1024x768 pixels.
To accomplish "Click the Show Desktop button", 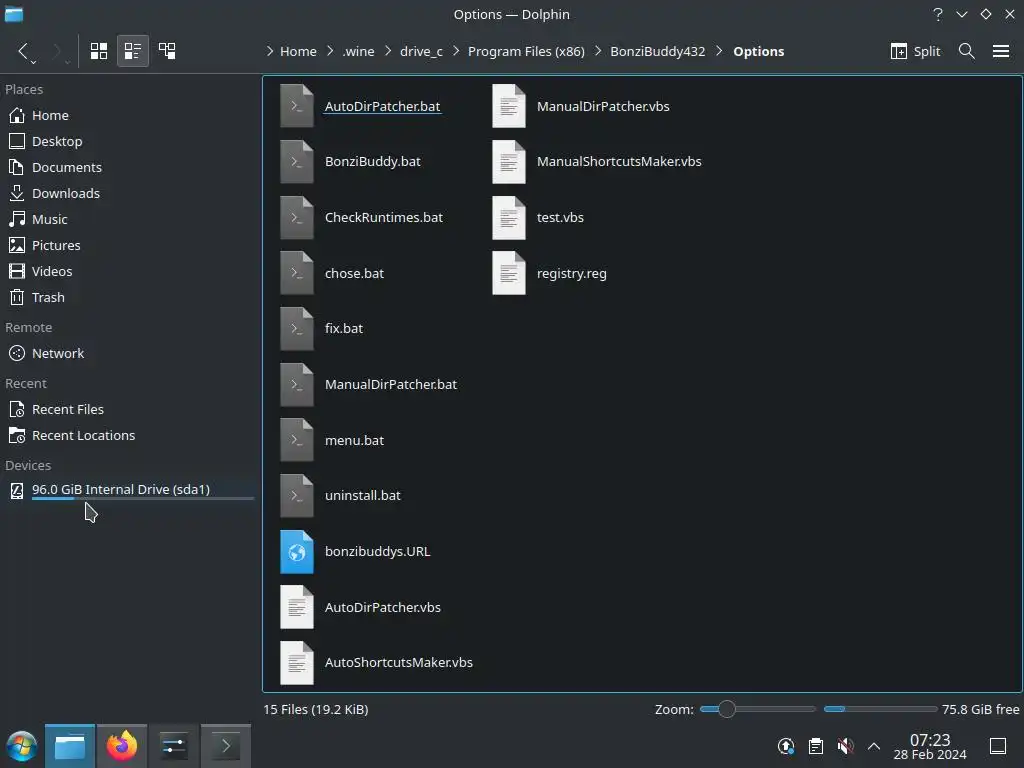I will click(998, 746).
